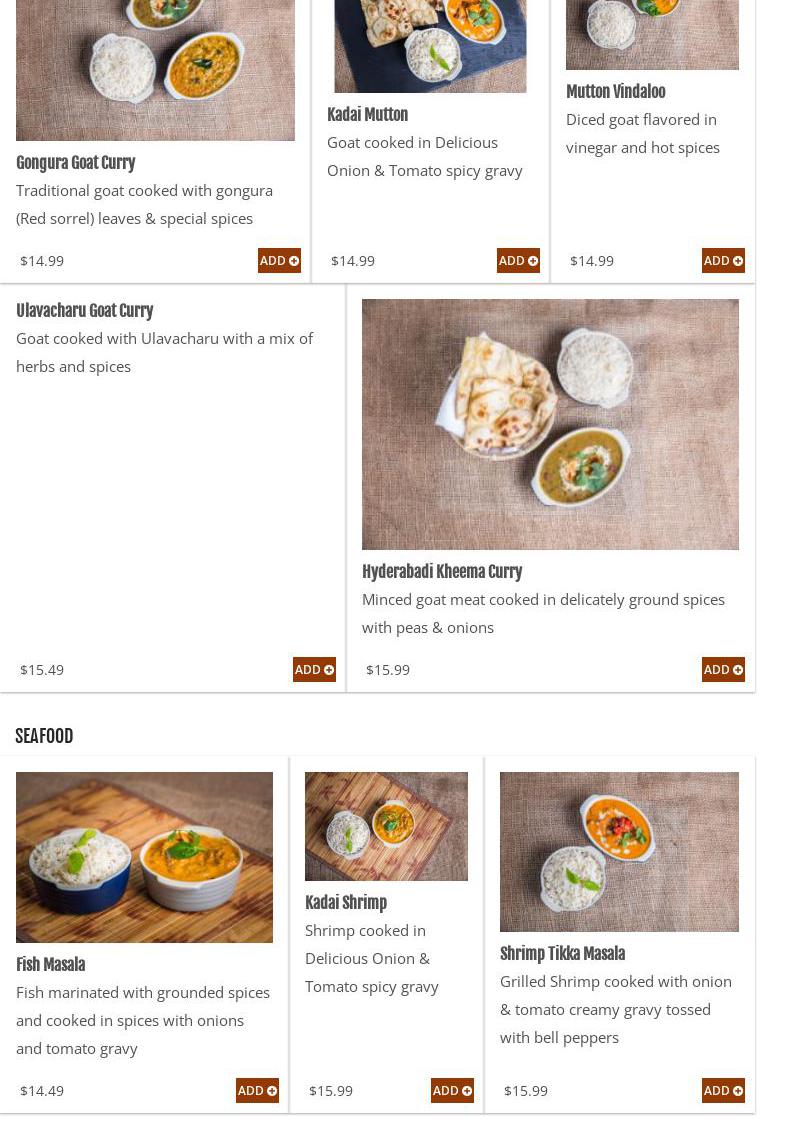Click the Kadai Mutton photo
Image resolution: width=785 pixels, height=1132 pixels.
(x=430, y=46)
